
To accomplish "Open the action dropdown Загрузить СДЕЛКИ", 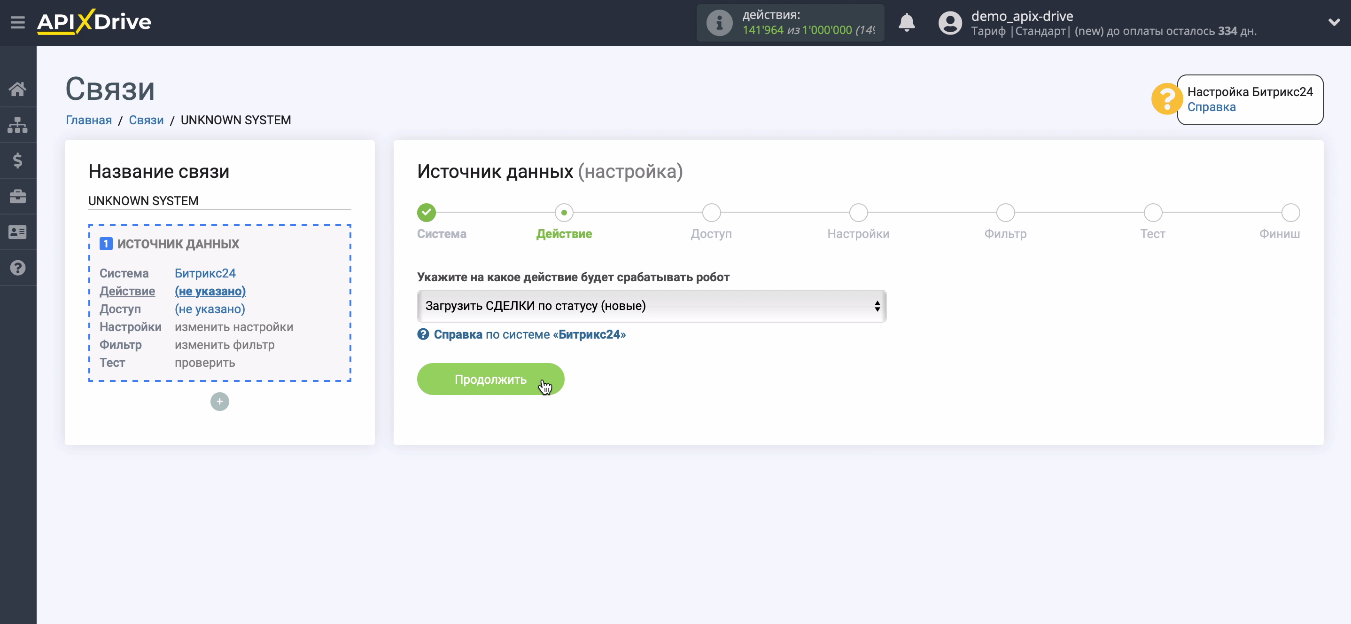I will (652, 306).
